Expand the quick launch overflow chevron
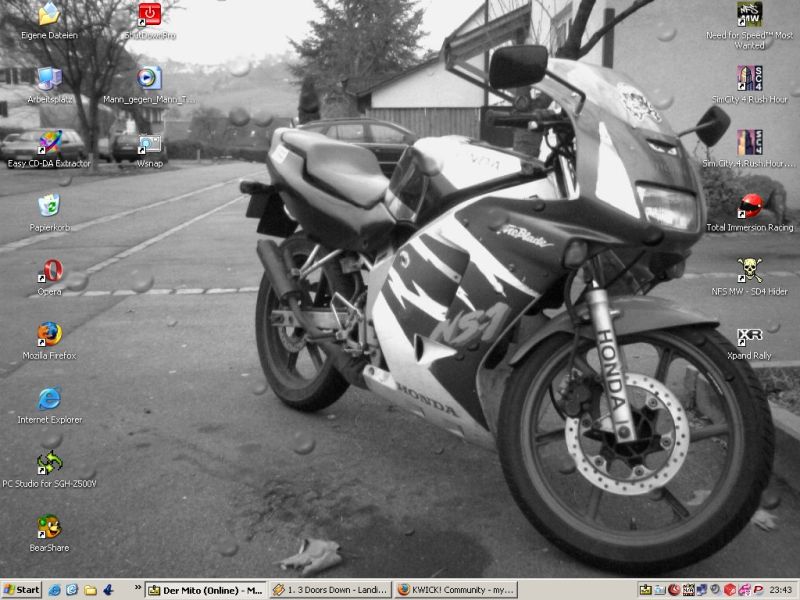Screen dimensions: 800x600 point(138,588)
